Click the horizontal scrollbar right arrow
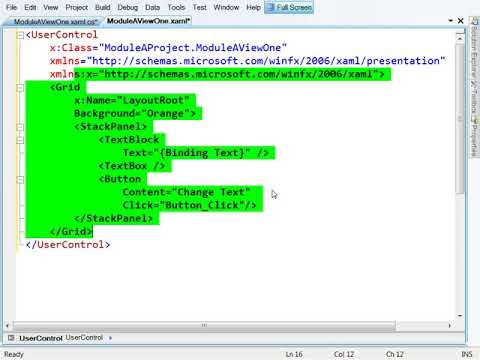Image resolution: width=480 pixels, height=360 pixels. coord(450,325)
